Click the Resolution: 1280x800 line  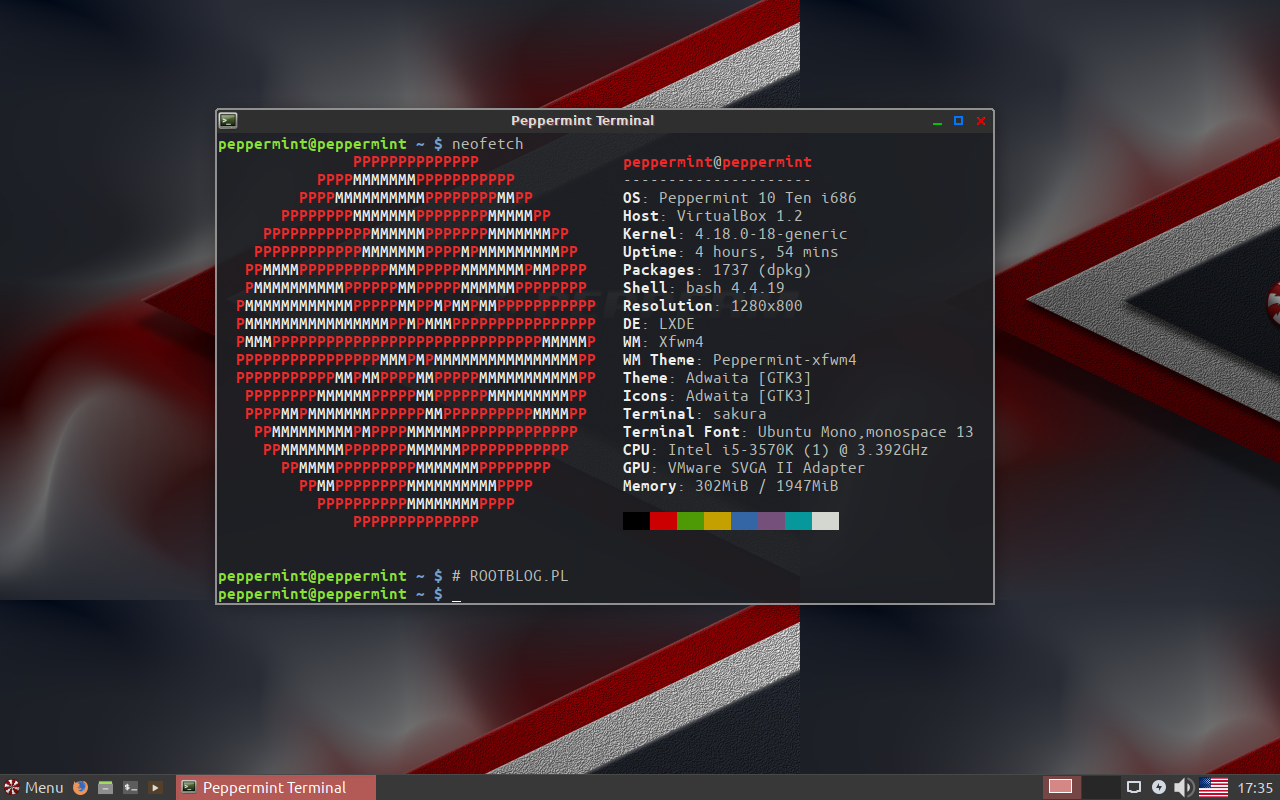(712, 306)
